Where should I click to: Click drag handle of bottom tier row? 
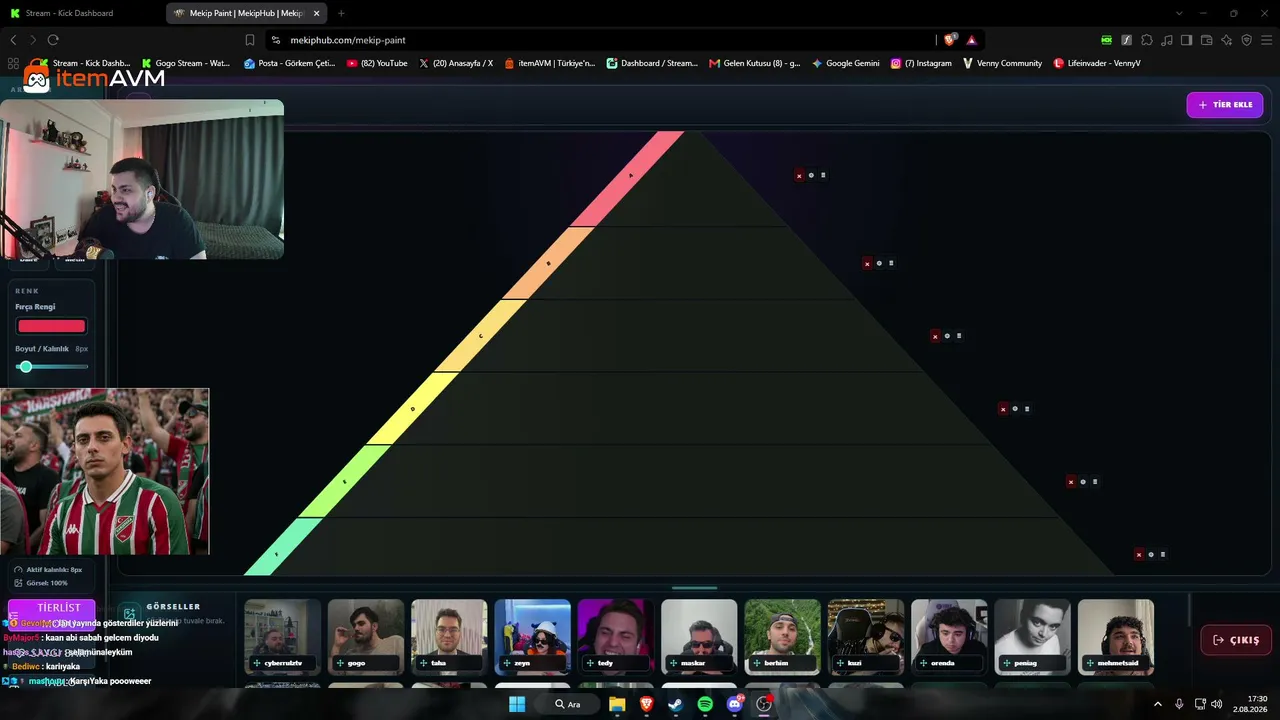tap(1163, 555)
